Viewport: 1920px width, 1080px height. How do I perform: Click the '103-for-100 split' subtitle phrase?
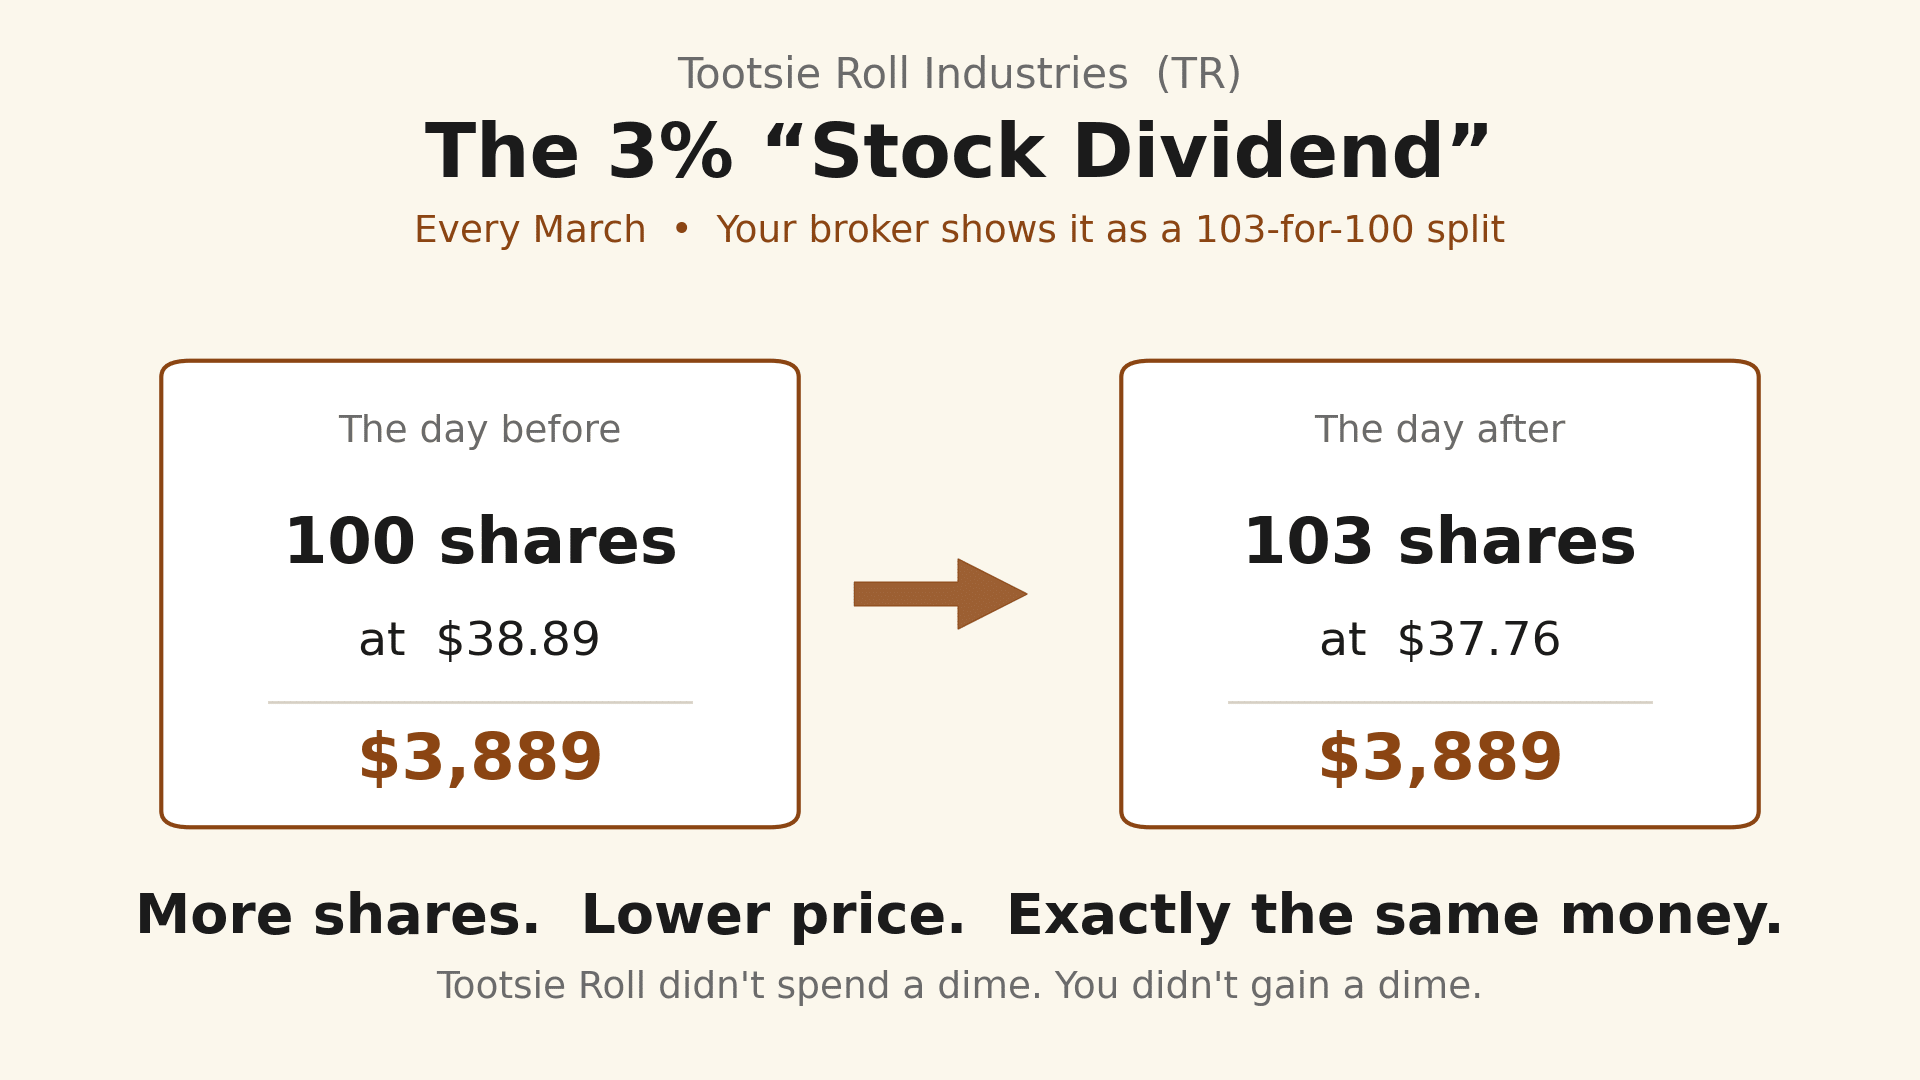pos(1350,230)
